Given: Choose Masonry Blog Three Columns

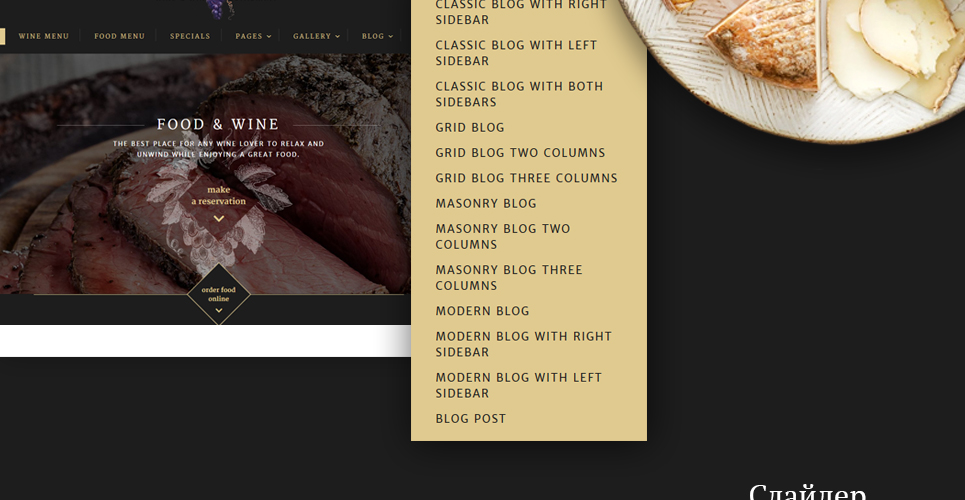Looking at the screenshot, I should [509, 278].
